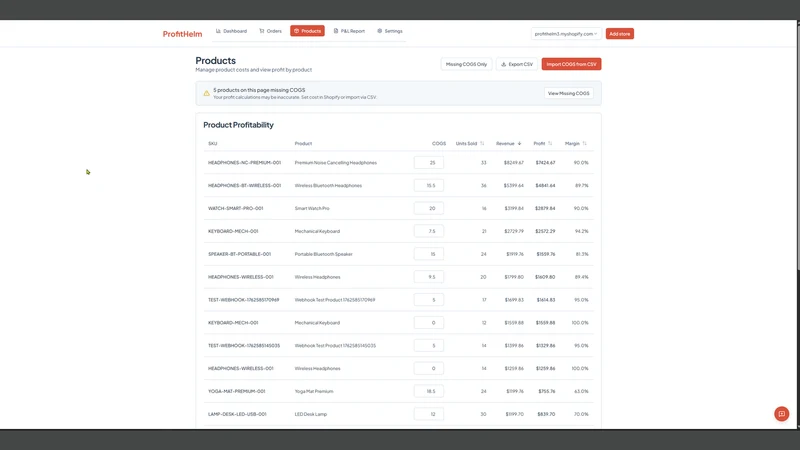Click Import COGS from CSV button
The width and height of the screenshot is (800, 450).
pos(571,64)
